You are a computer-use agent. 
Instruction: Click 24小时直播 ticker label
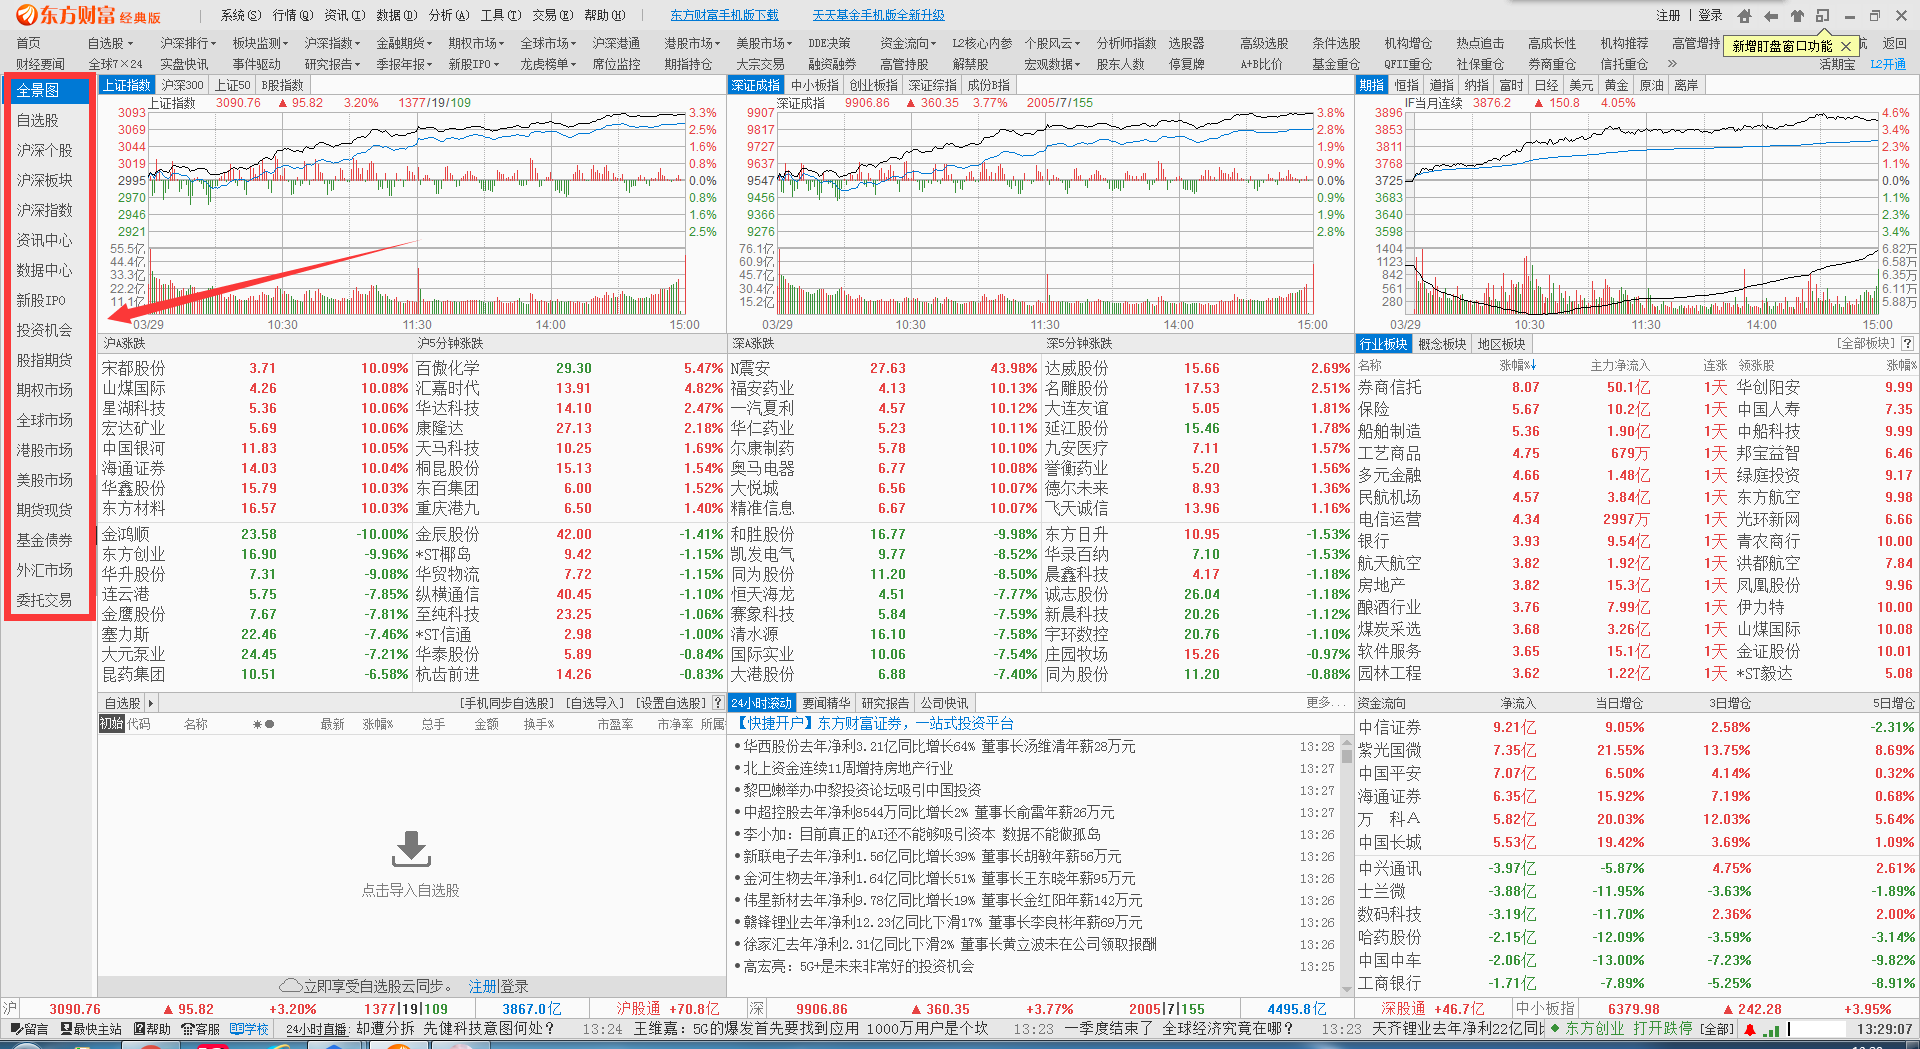tap(316, 1029)
